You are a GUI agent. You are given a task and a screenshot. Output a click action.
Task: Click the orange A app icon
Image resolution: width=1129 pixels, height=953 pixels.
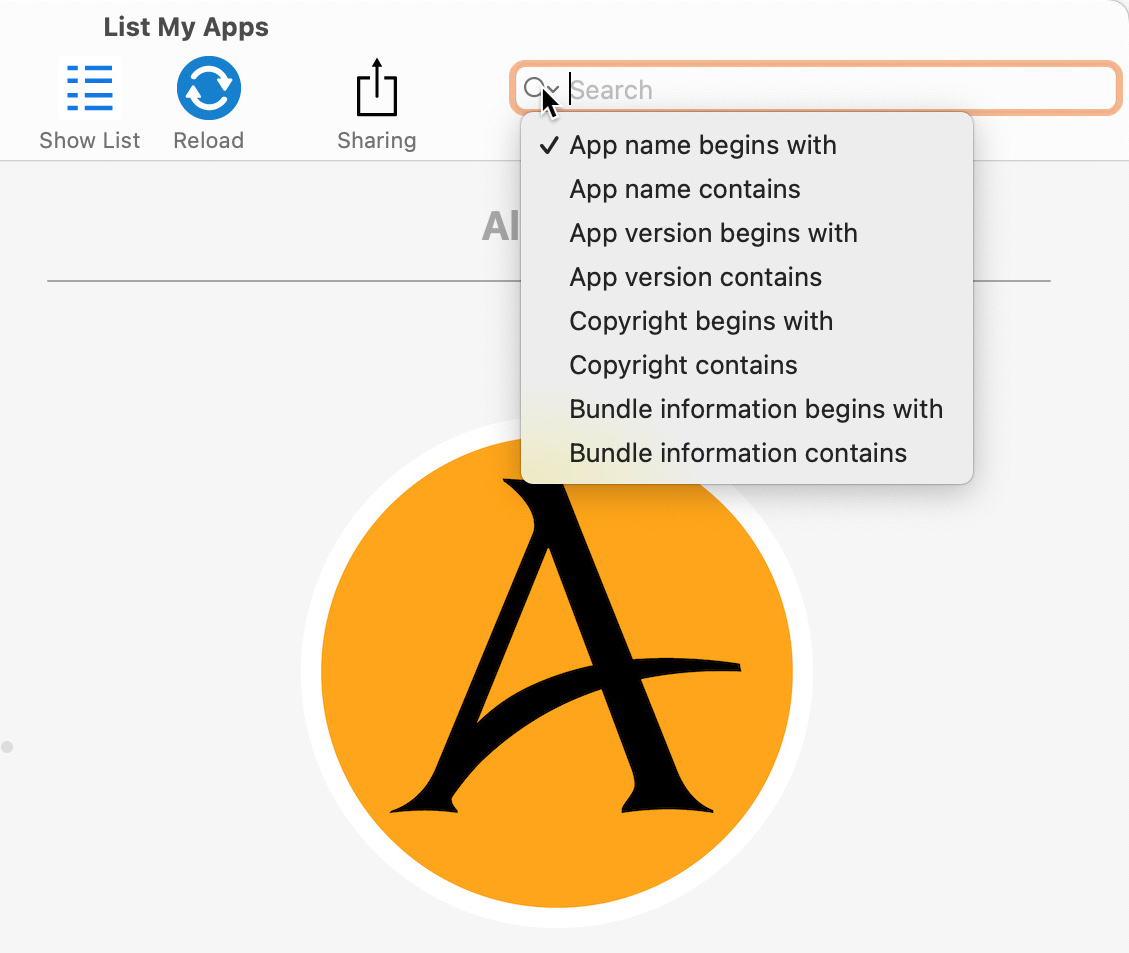[x=557, y=673]
